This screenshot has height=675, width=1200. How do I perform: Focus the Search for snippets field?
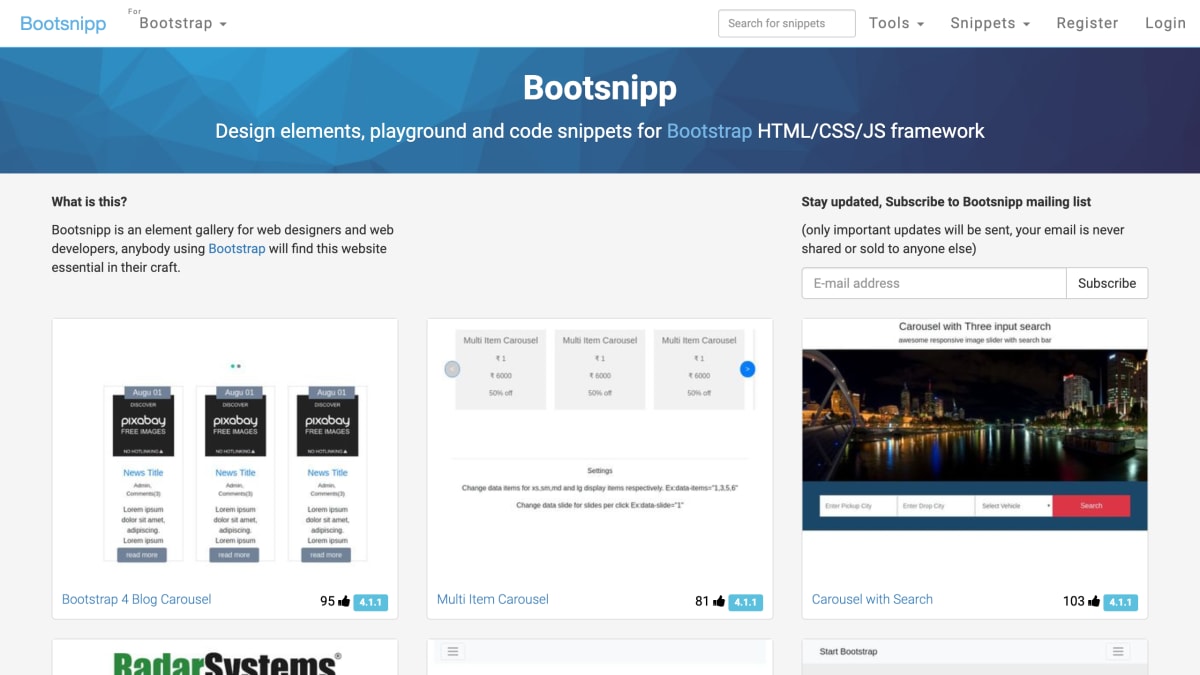point(787,23)
